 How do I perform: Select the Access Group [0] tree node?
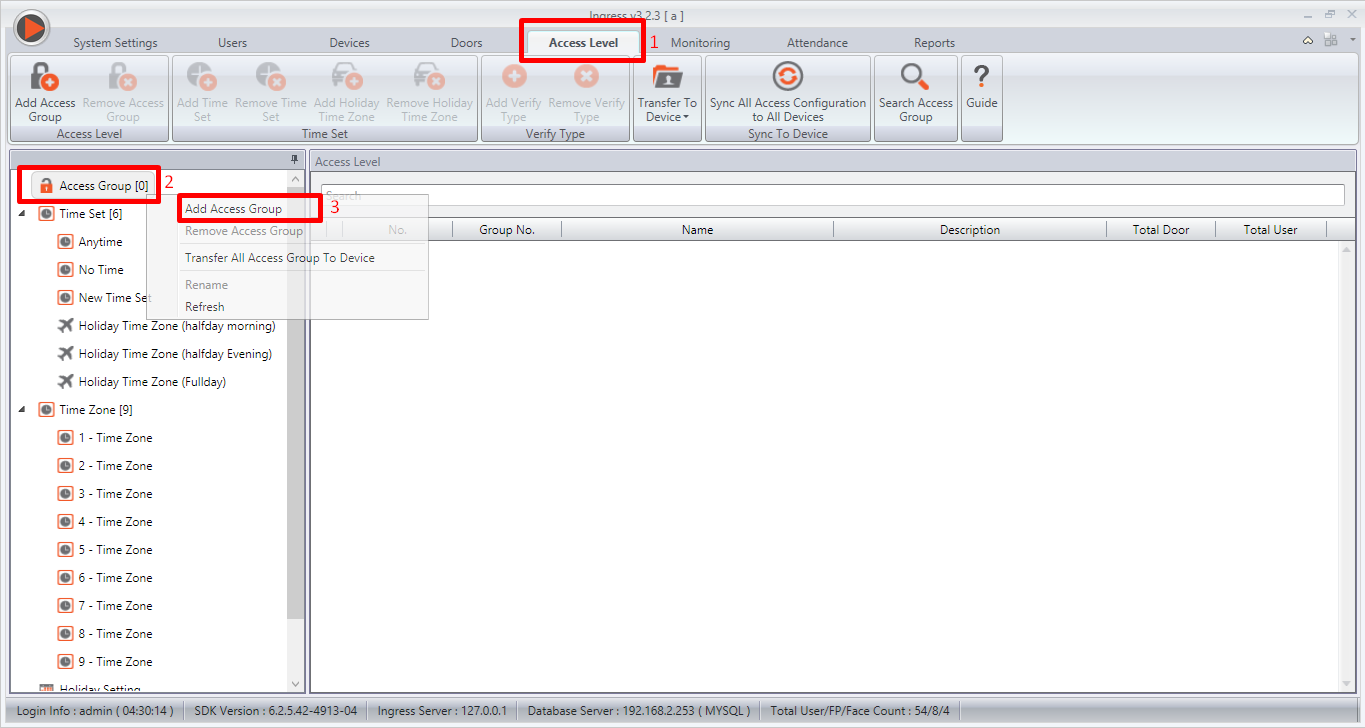tap(93, 186)
